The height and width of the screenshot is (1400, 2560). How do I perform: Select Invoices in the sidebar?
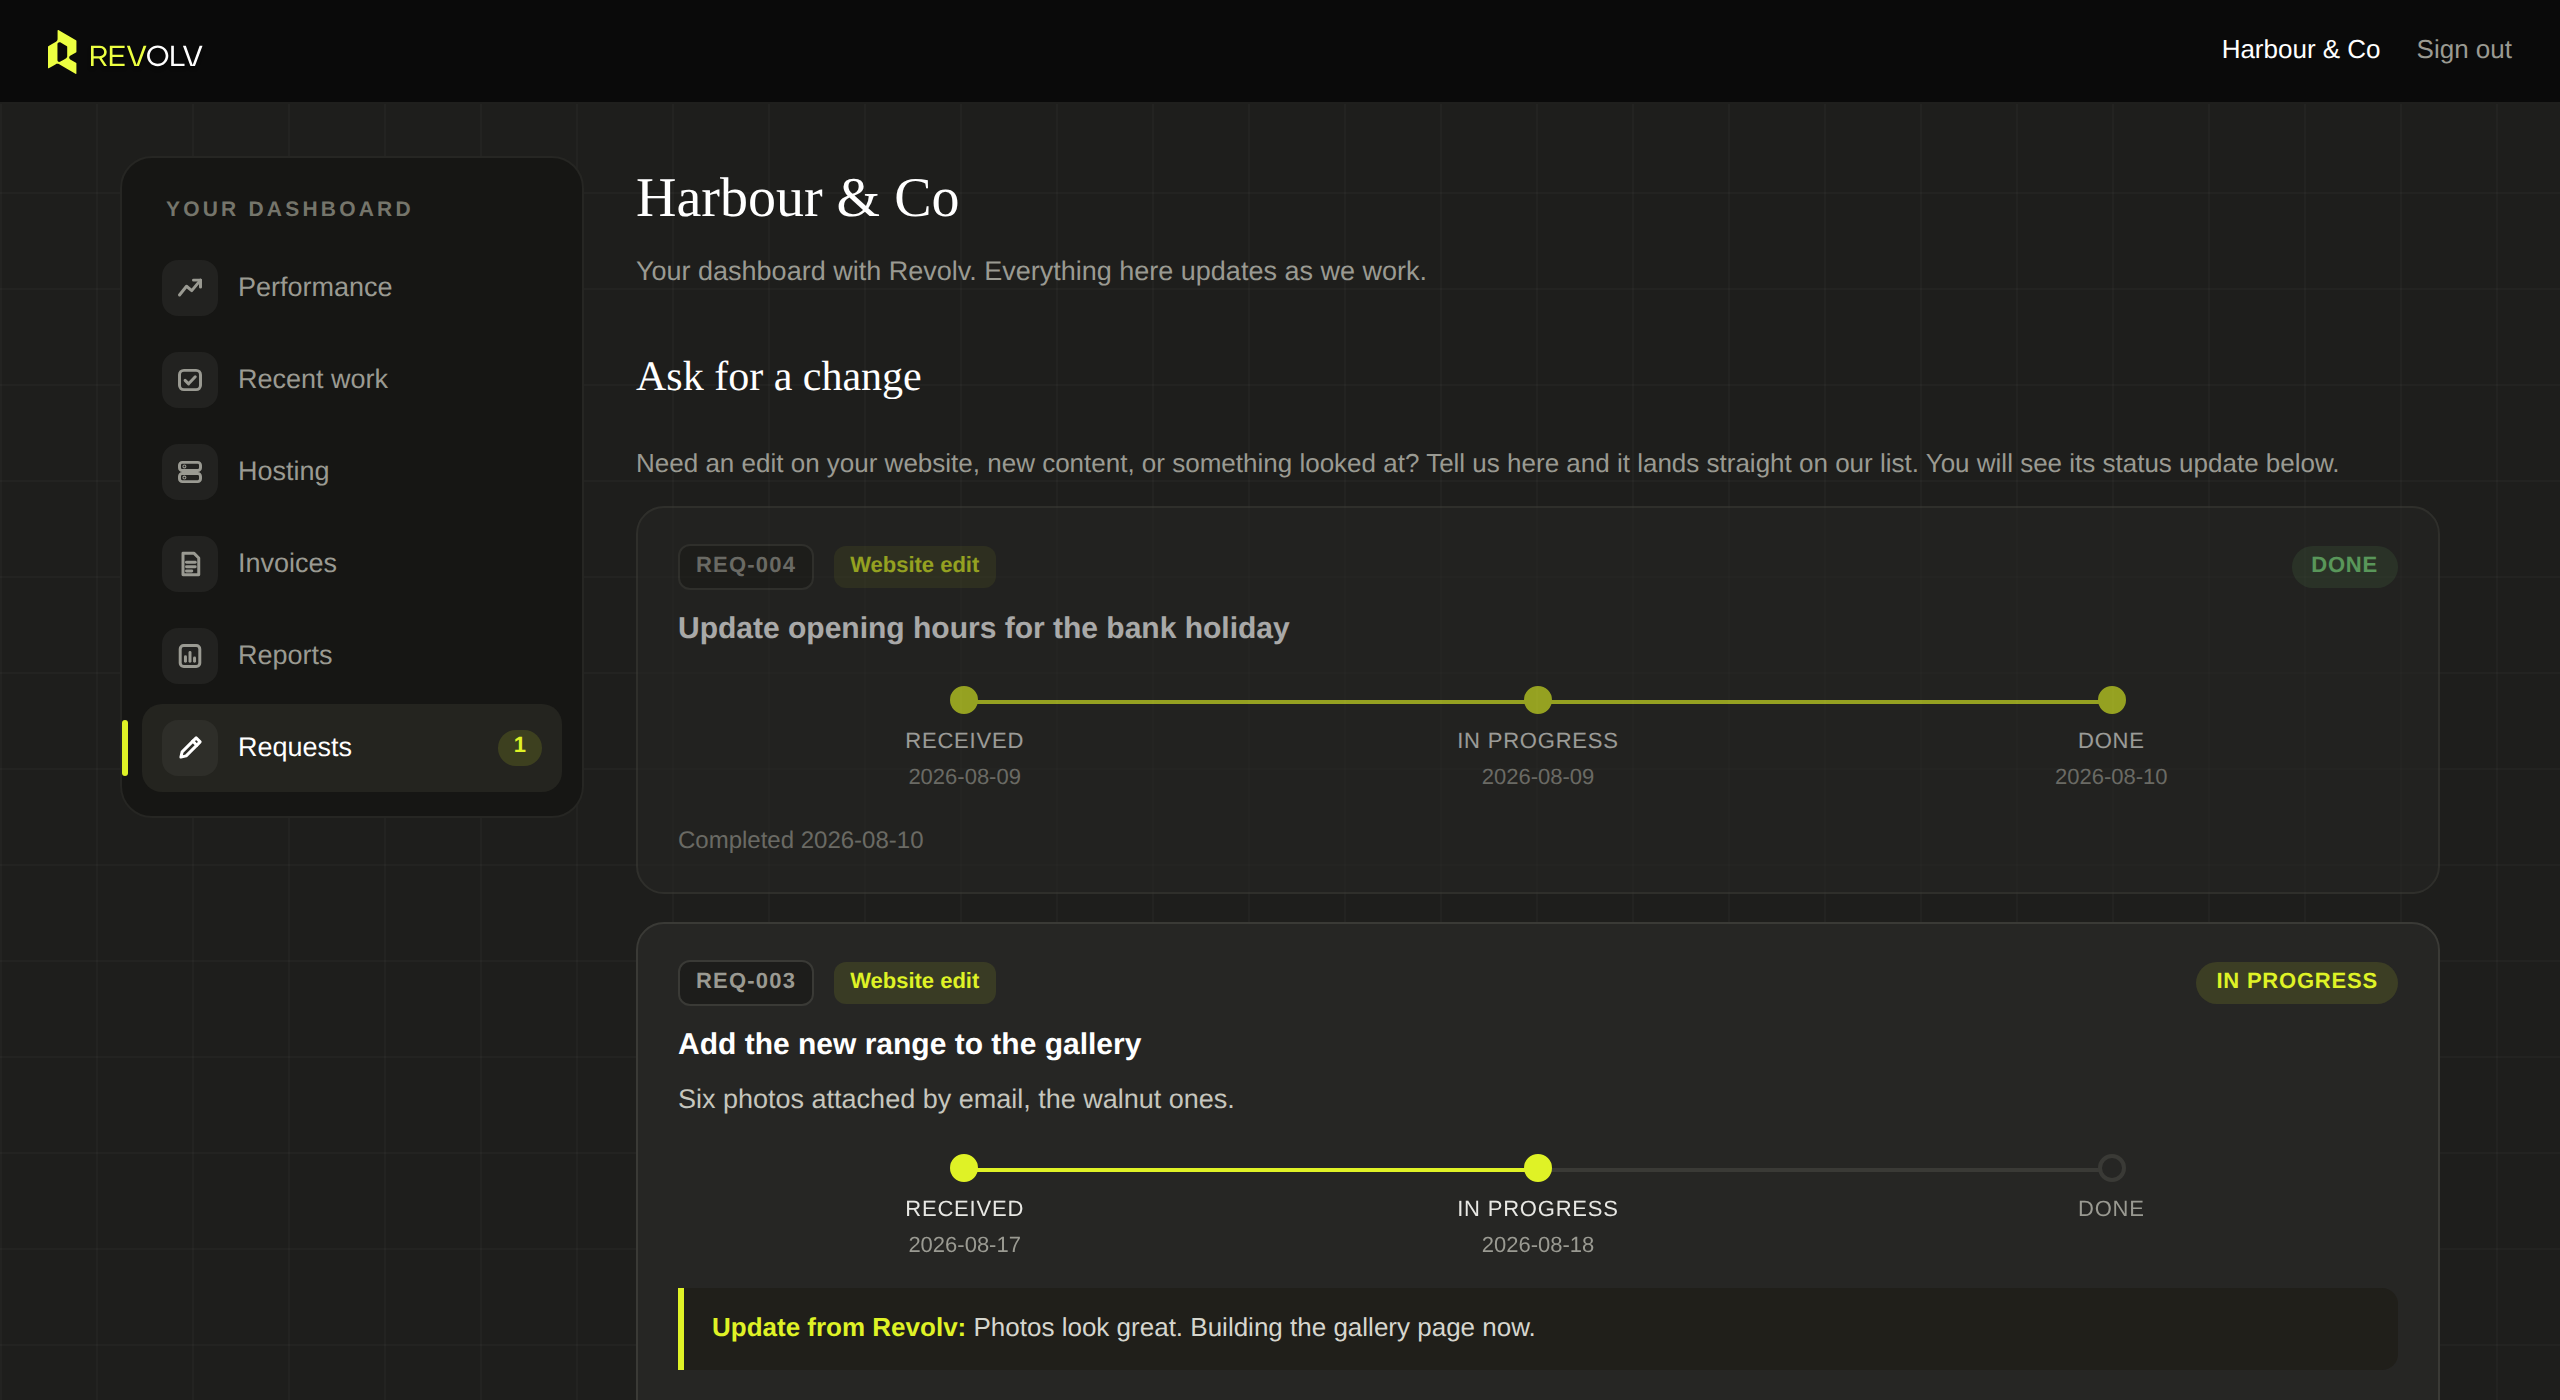coord(352,564)
